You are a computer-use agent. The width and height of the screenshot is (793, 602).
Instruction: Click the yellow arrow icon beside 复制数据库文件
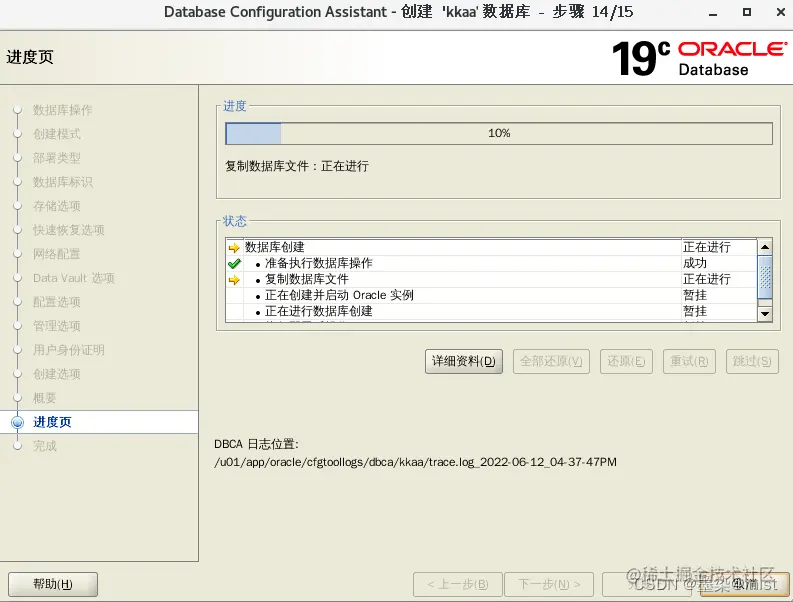click(234, 280)
